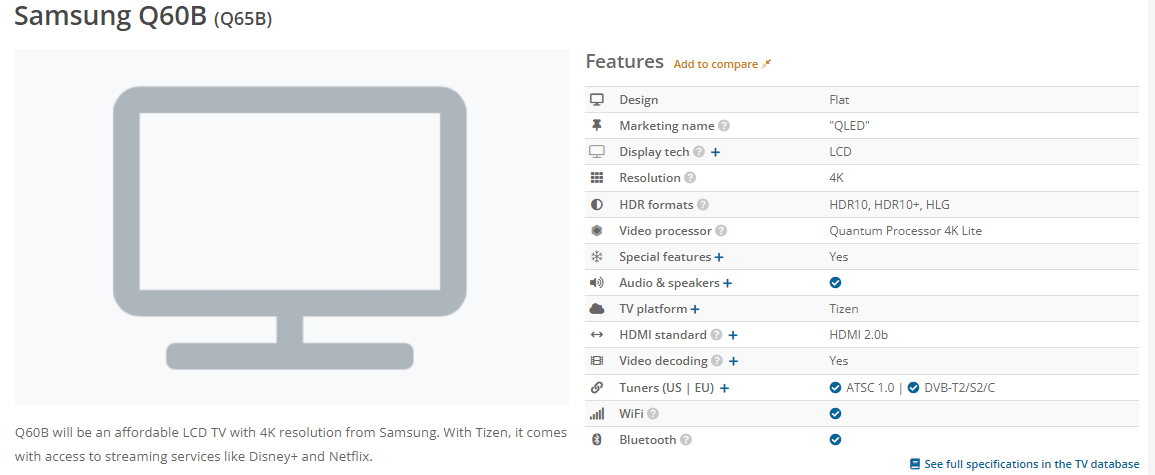Open help tooltip for Video decoding
The image size is (1155, 475).
tap(717, 361)
